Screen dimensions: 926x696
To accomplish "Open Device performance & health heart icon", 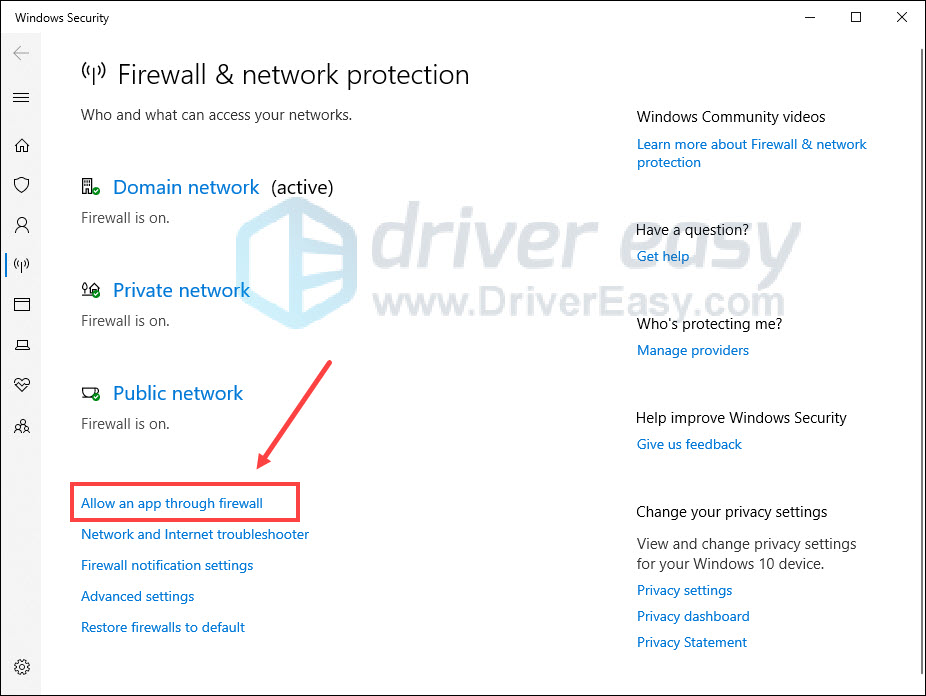I will click(x=22, y=385).
